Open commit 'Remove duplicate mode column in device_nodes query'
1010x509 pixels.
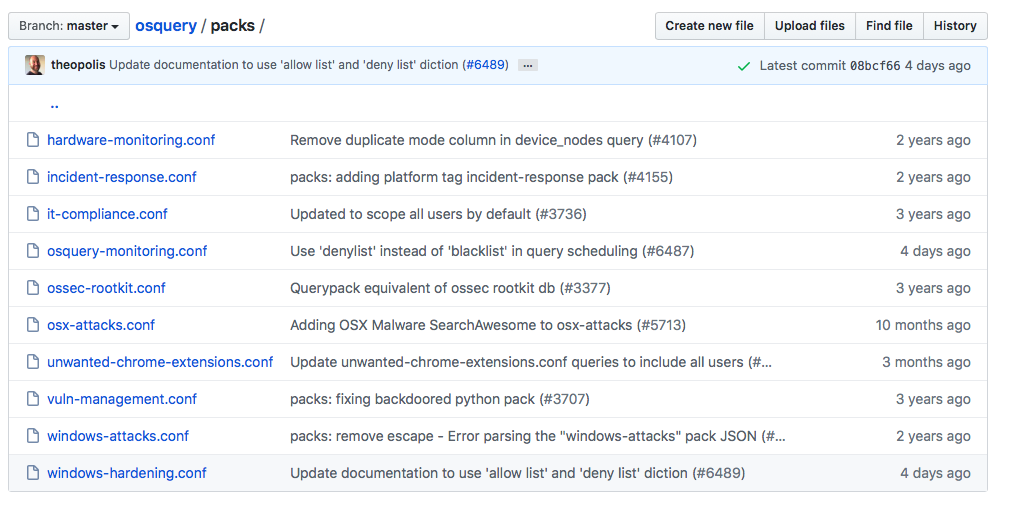coord(493,140)
